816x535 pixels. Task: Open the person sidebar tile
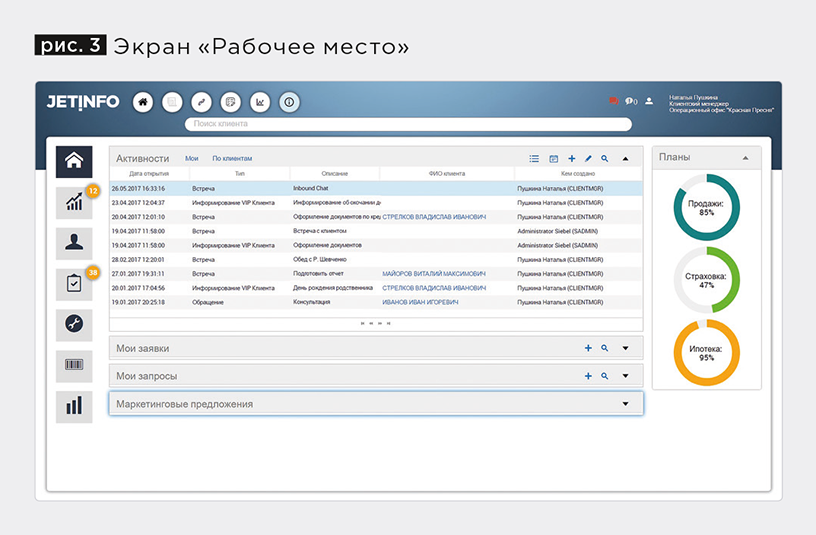[74, 243]
